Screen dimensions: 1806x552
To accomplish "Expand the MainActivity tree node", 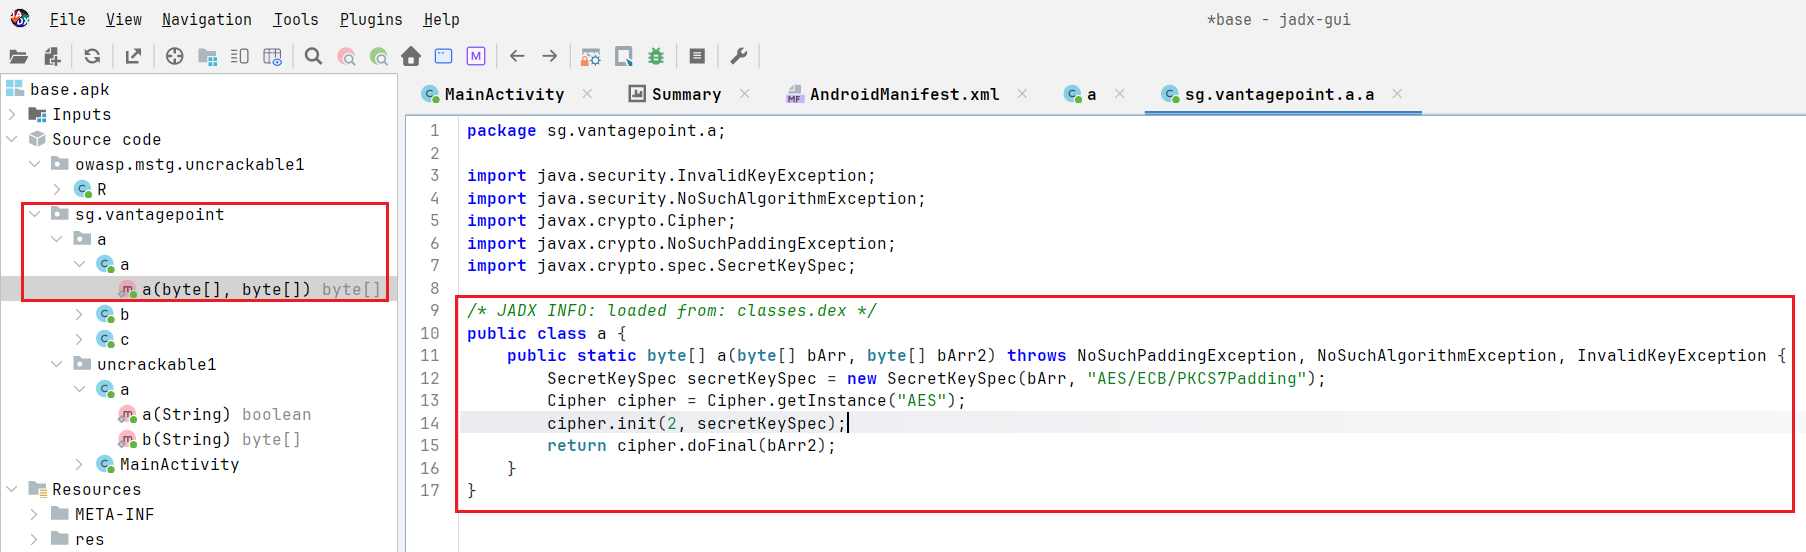I will [x=80, y=464].
